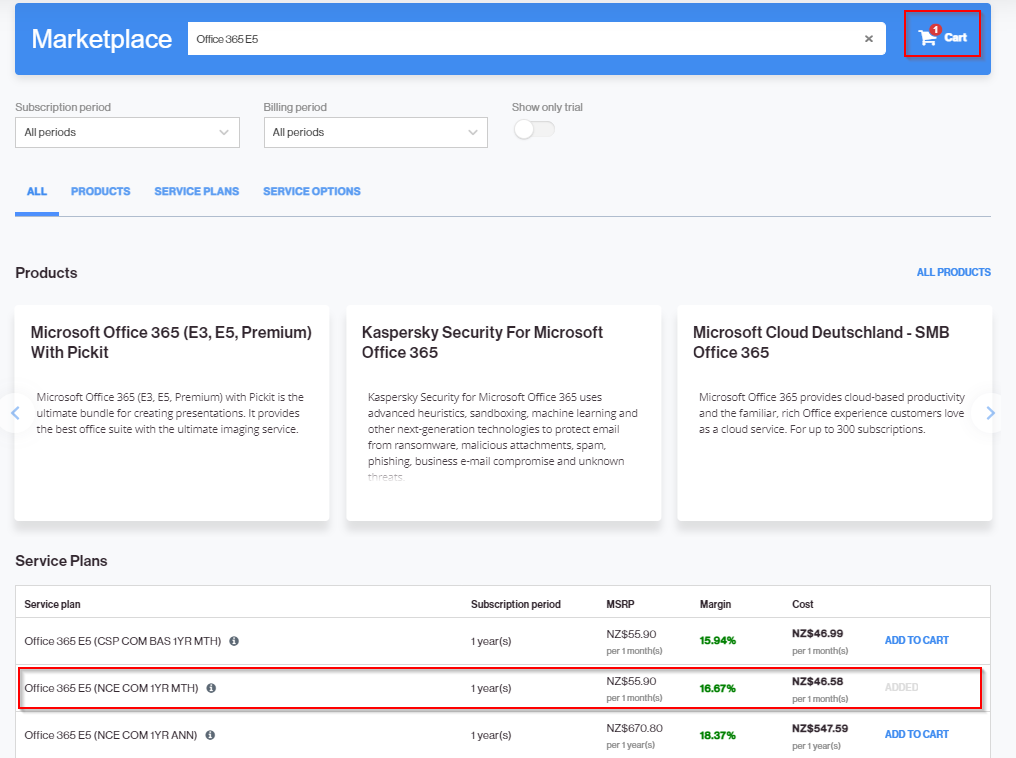This screenshot has width=1016, height=758.
Task: Toggle the Show only trial switch
Action: click(534, 130)
